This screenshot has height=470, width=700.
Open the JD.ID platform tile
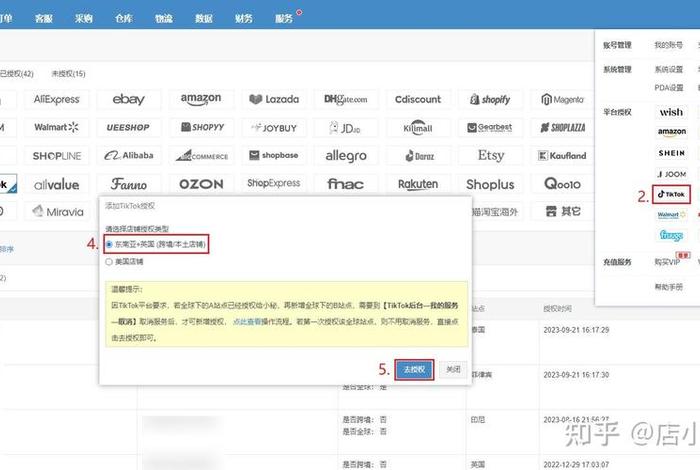point(346,128)
